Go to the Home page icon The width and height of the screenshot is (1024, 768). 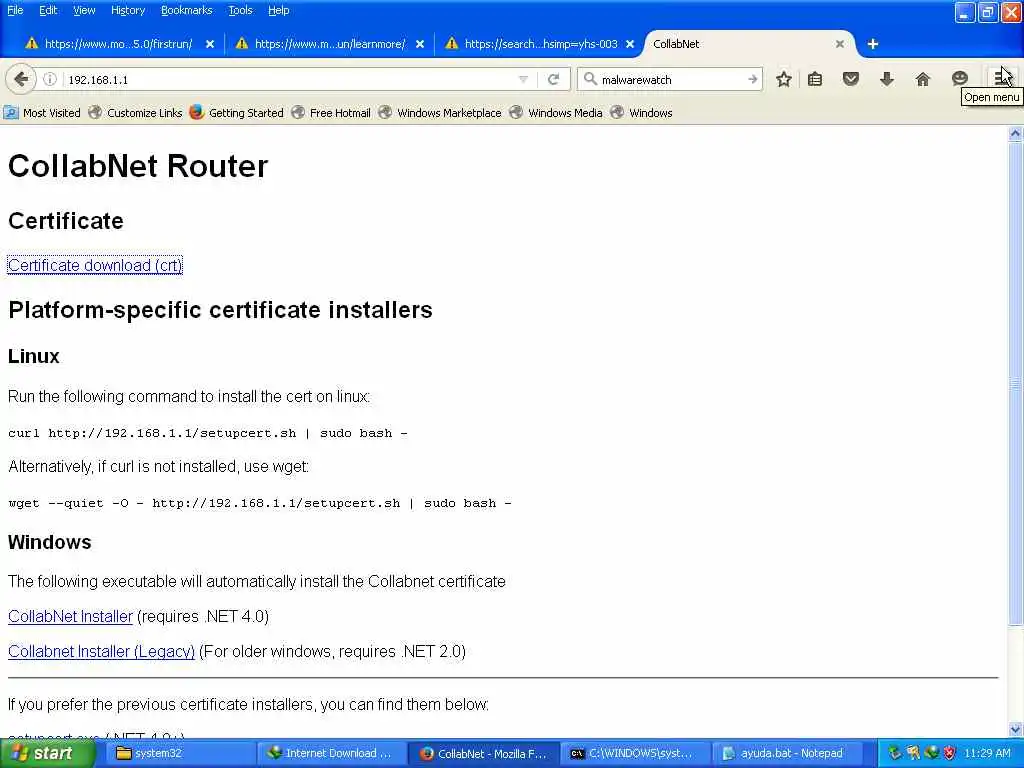pos(922,79)
